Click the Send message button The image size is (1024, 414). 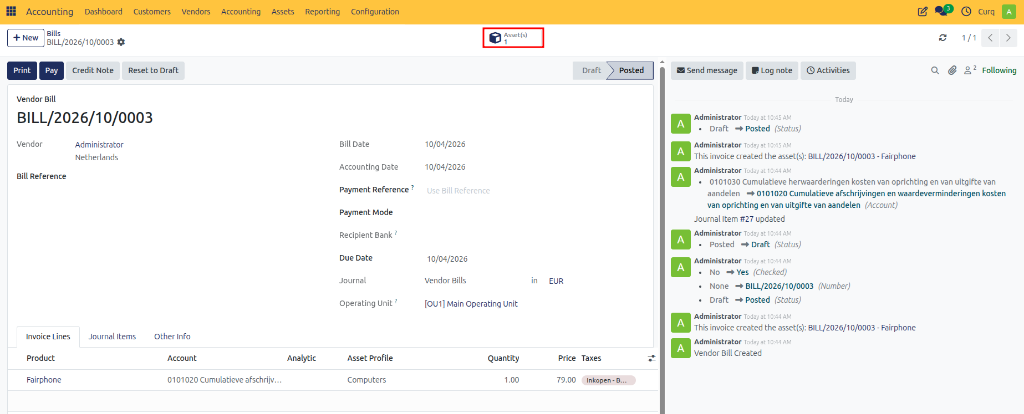click(x=707, y=71)
